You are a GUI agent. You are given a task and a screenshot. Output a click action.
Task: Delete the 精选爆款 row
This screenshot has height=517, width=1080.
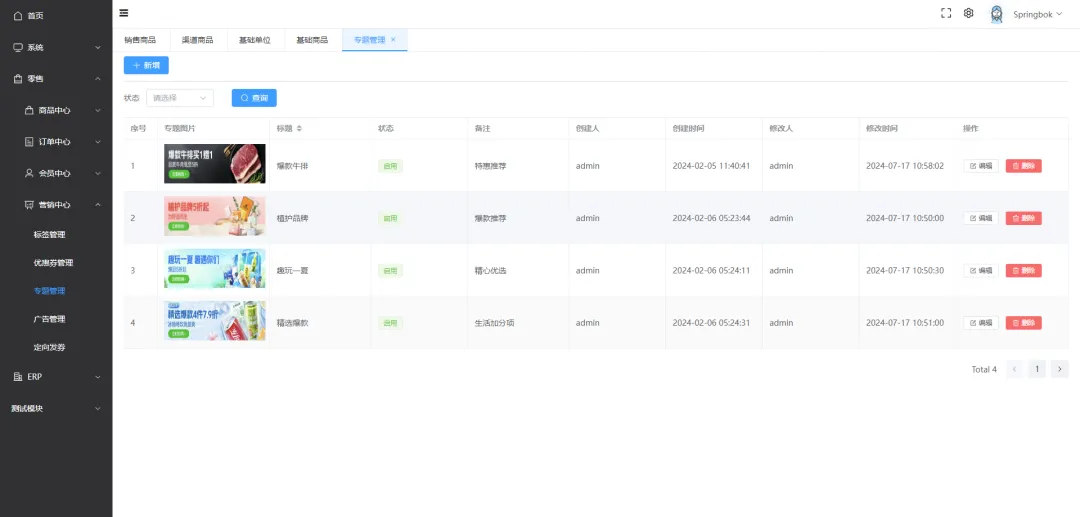pos(1024,323)
